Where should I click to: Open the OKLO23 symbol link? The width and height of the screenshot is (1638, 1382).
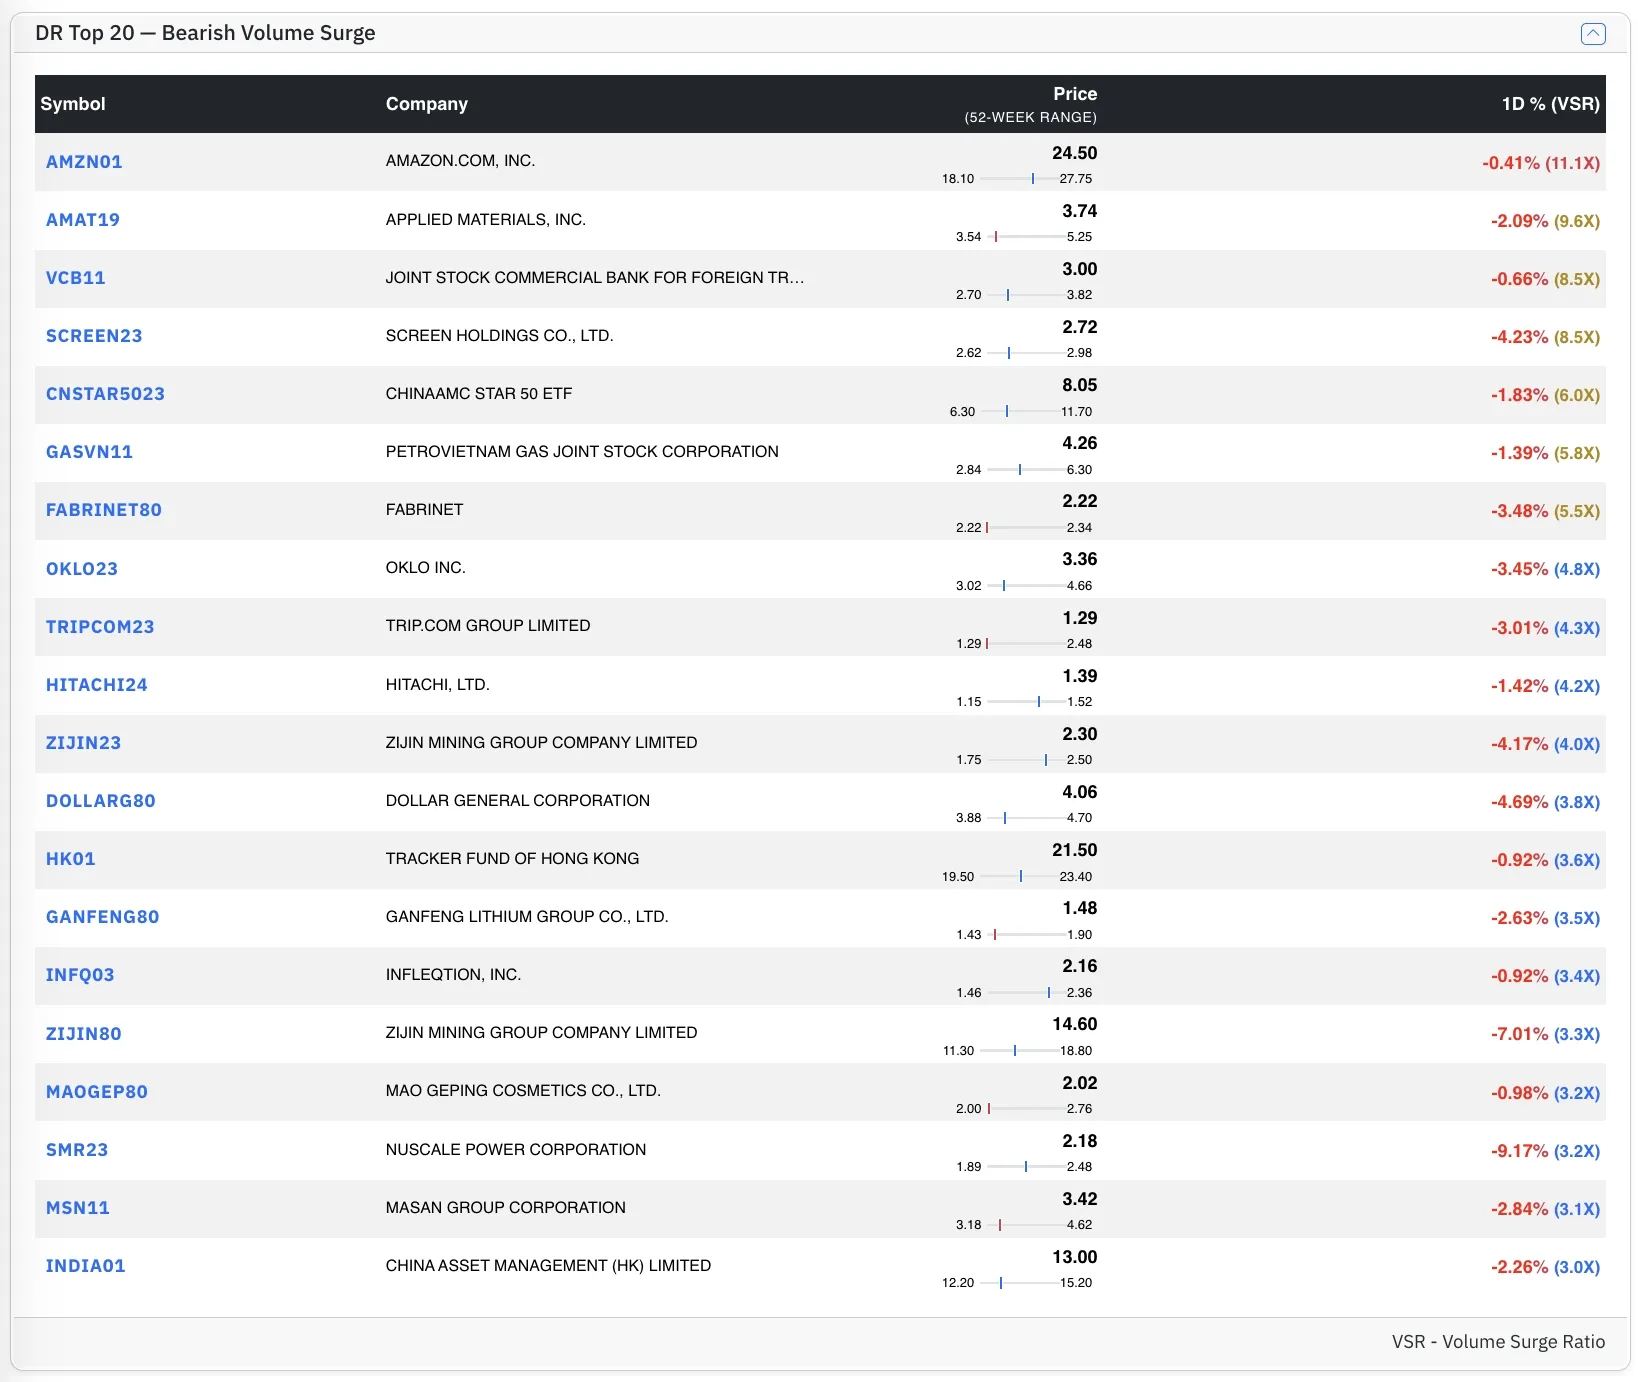click(x=82, y=569)
